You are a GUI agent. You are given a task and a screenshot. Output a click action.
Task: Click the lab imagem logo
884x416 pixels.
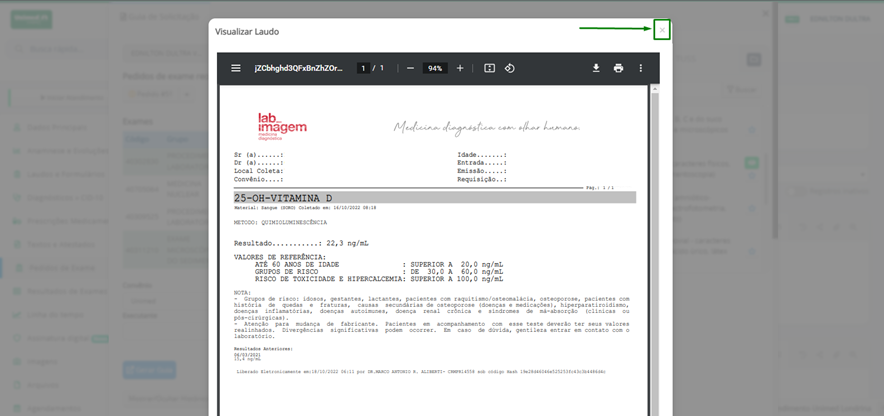tap(282, 126)
